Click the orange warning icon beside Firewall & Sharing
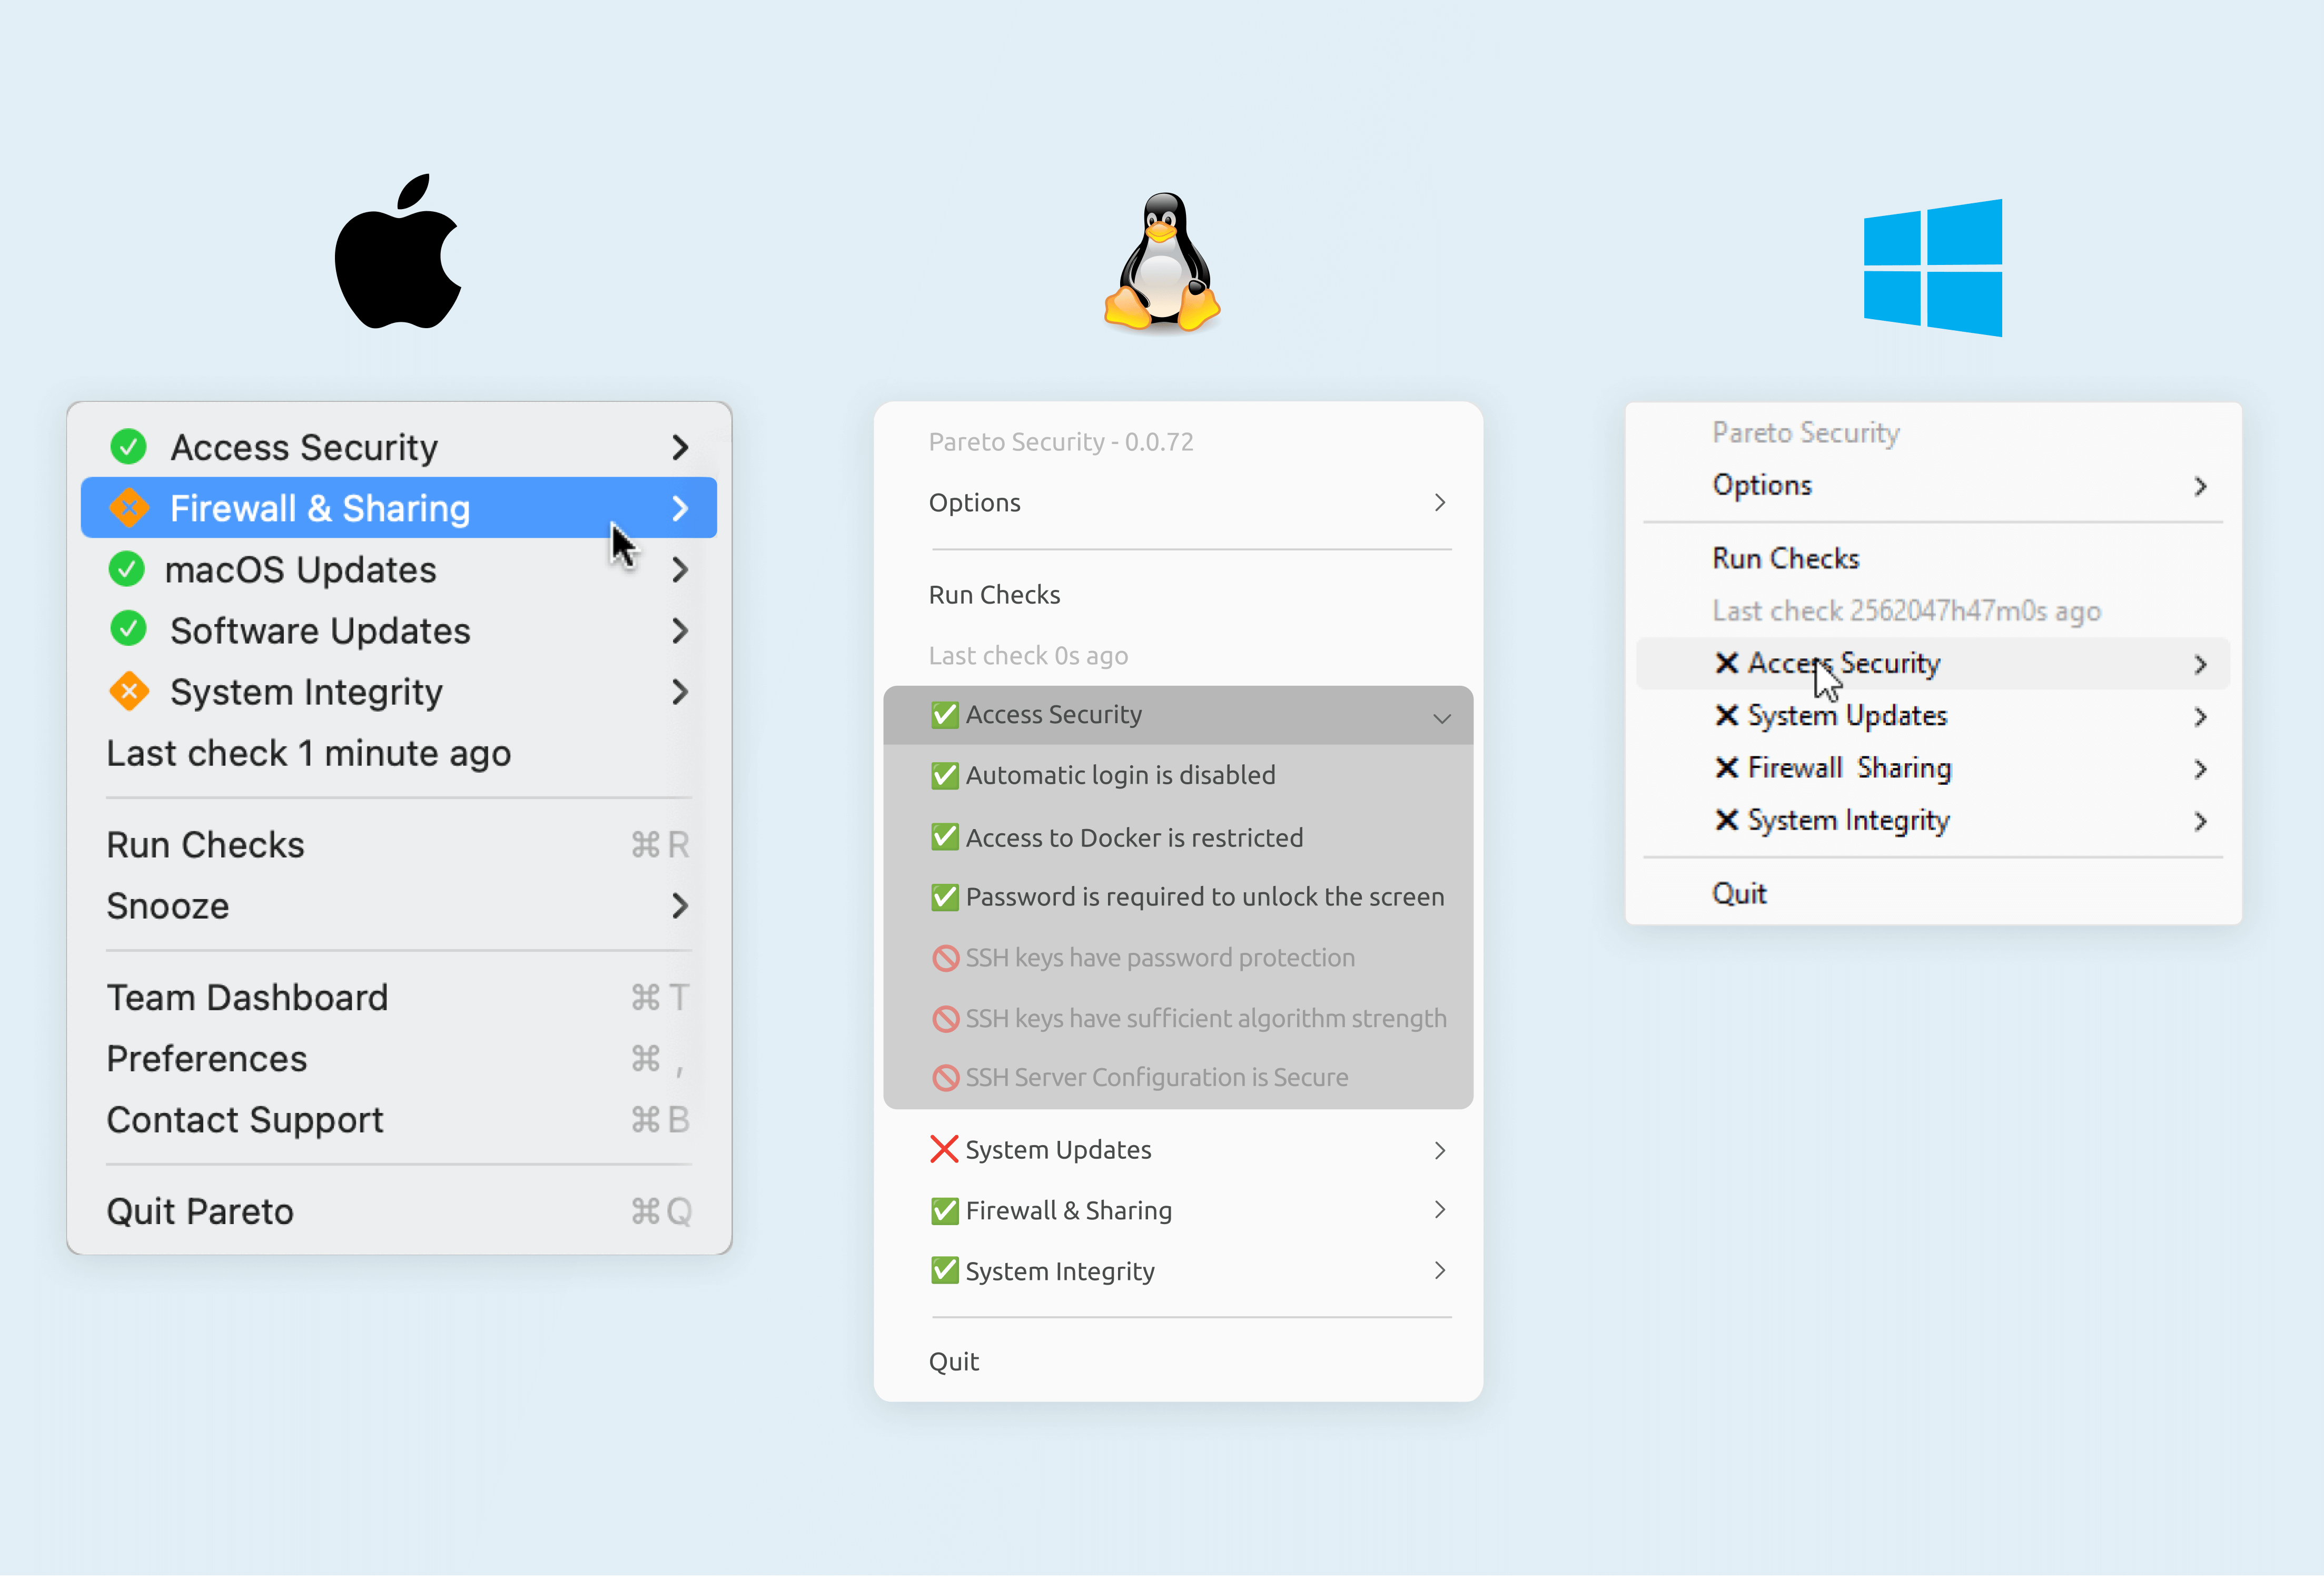 [129, 508]
